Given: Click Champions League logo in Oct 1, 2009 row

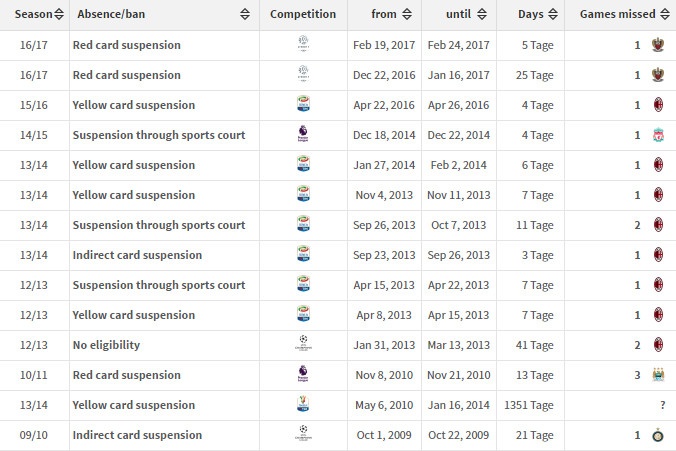Looking at the screenshot, I should (303, 435).
